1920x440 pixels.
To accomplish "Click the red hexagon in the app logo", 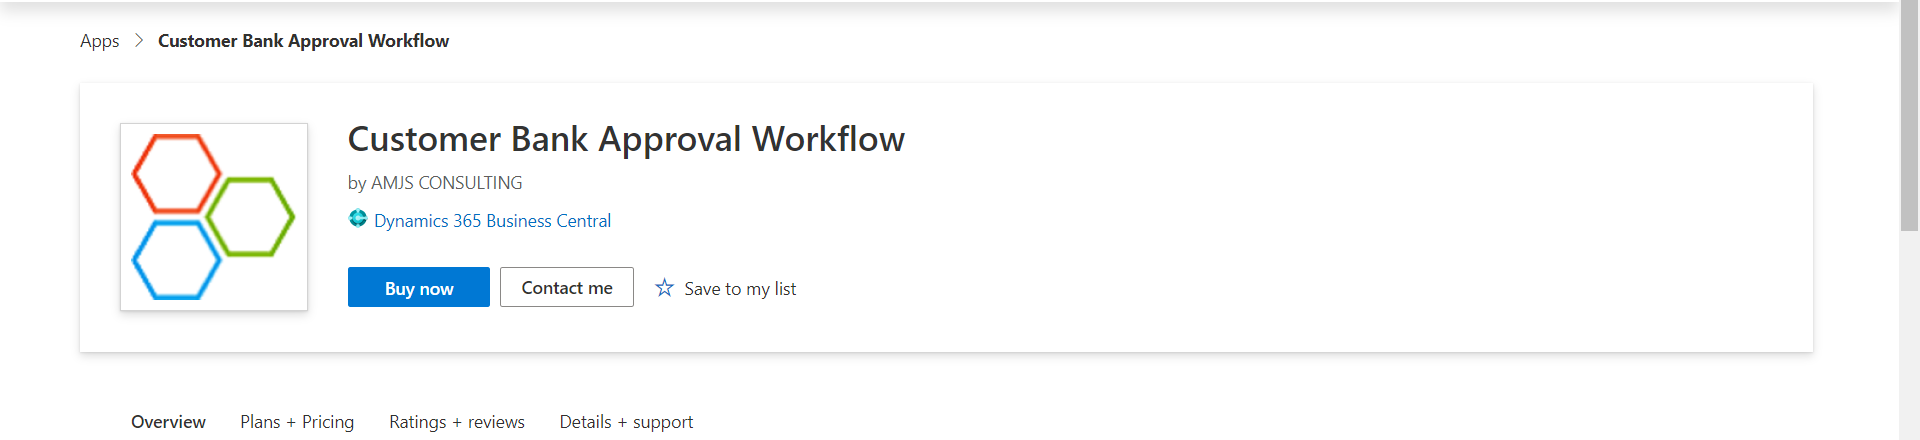I will tap(177, 173).
